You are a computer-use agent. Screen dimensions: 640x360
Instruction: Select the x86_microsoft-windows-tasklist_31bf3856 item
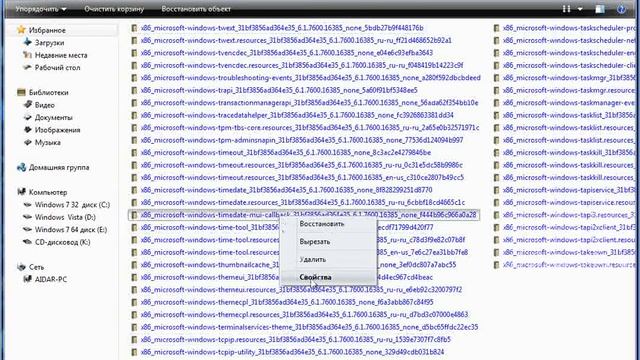pyautogui.click(x=569, y=115)
